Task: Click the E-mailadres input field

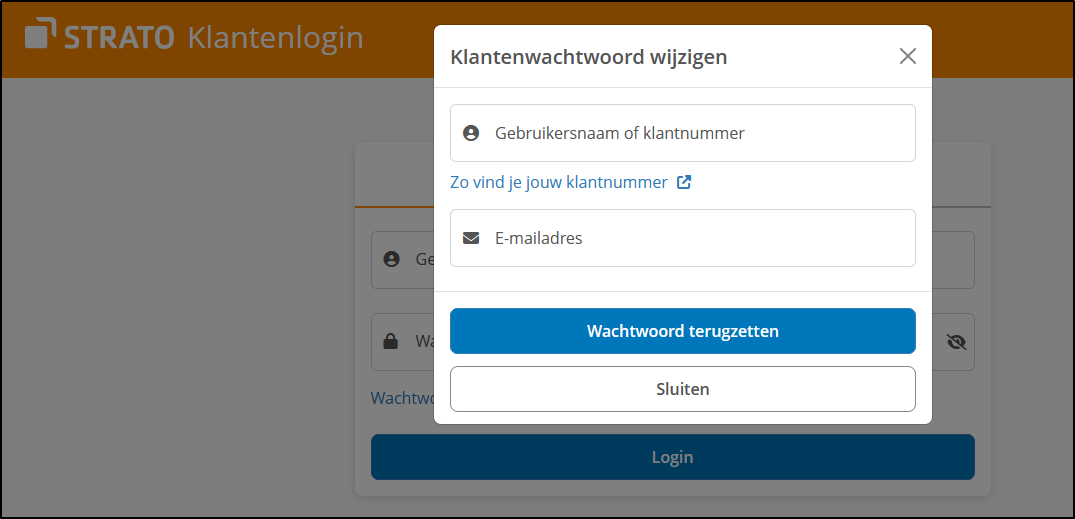Action: point(682,238)
